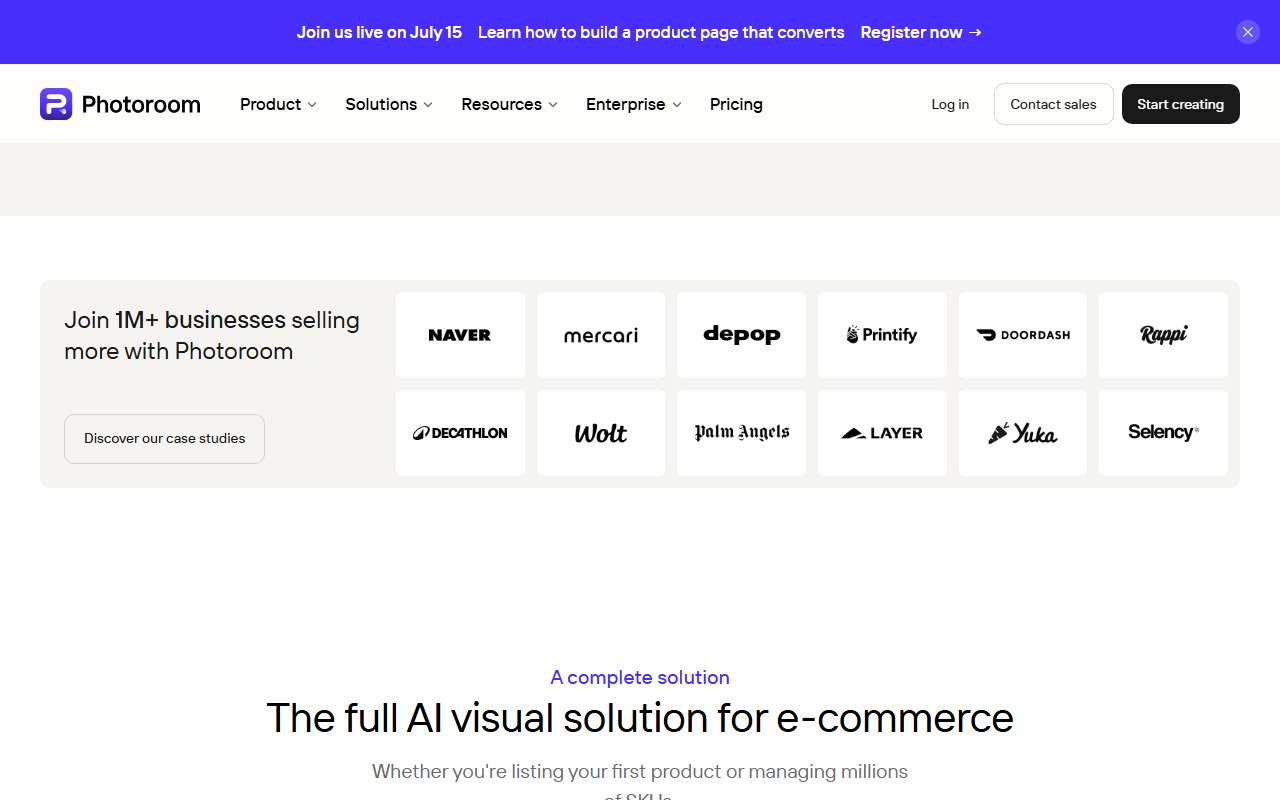Click the Photoroom logo icon
Viewport: 1280px width, 800px height.
[x=56, y=104]
